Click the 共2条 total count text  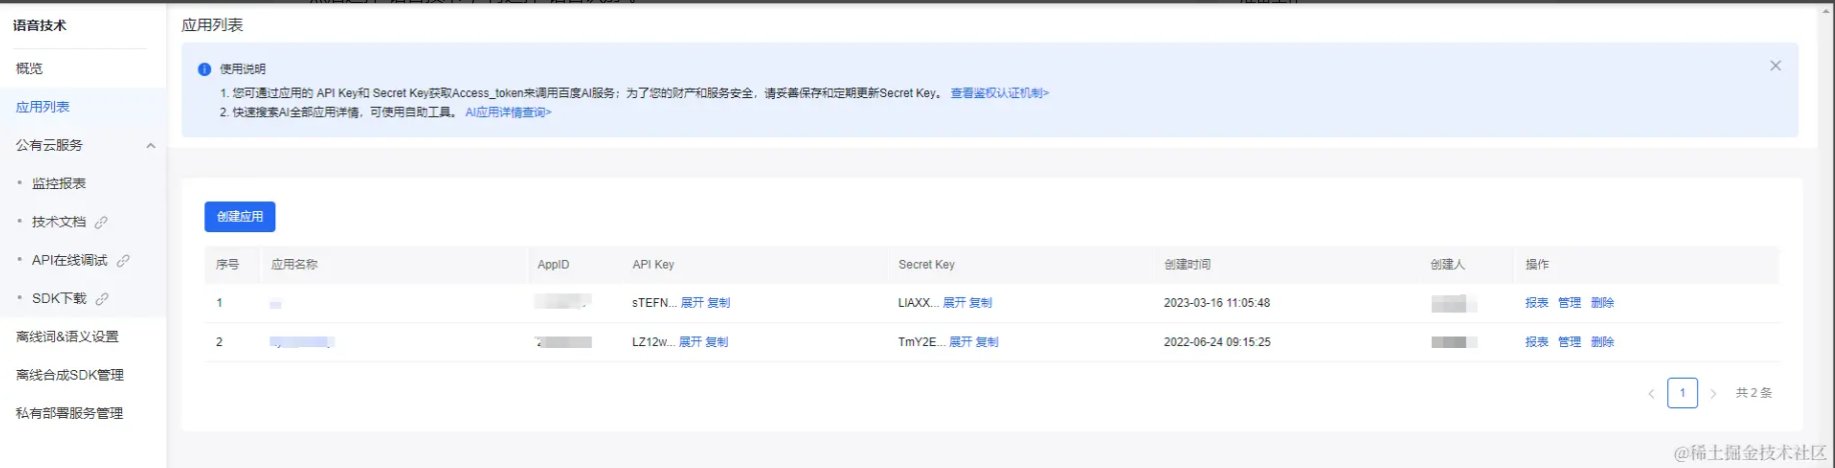point(1753,393)
